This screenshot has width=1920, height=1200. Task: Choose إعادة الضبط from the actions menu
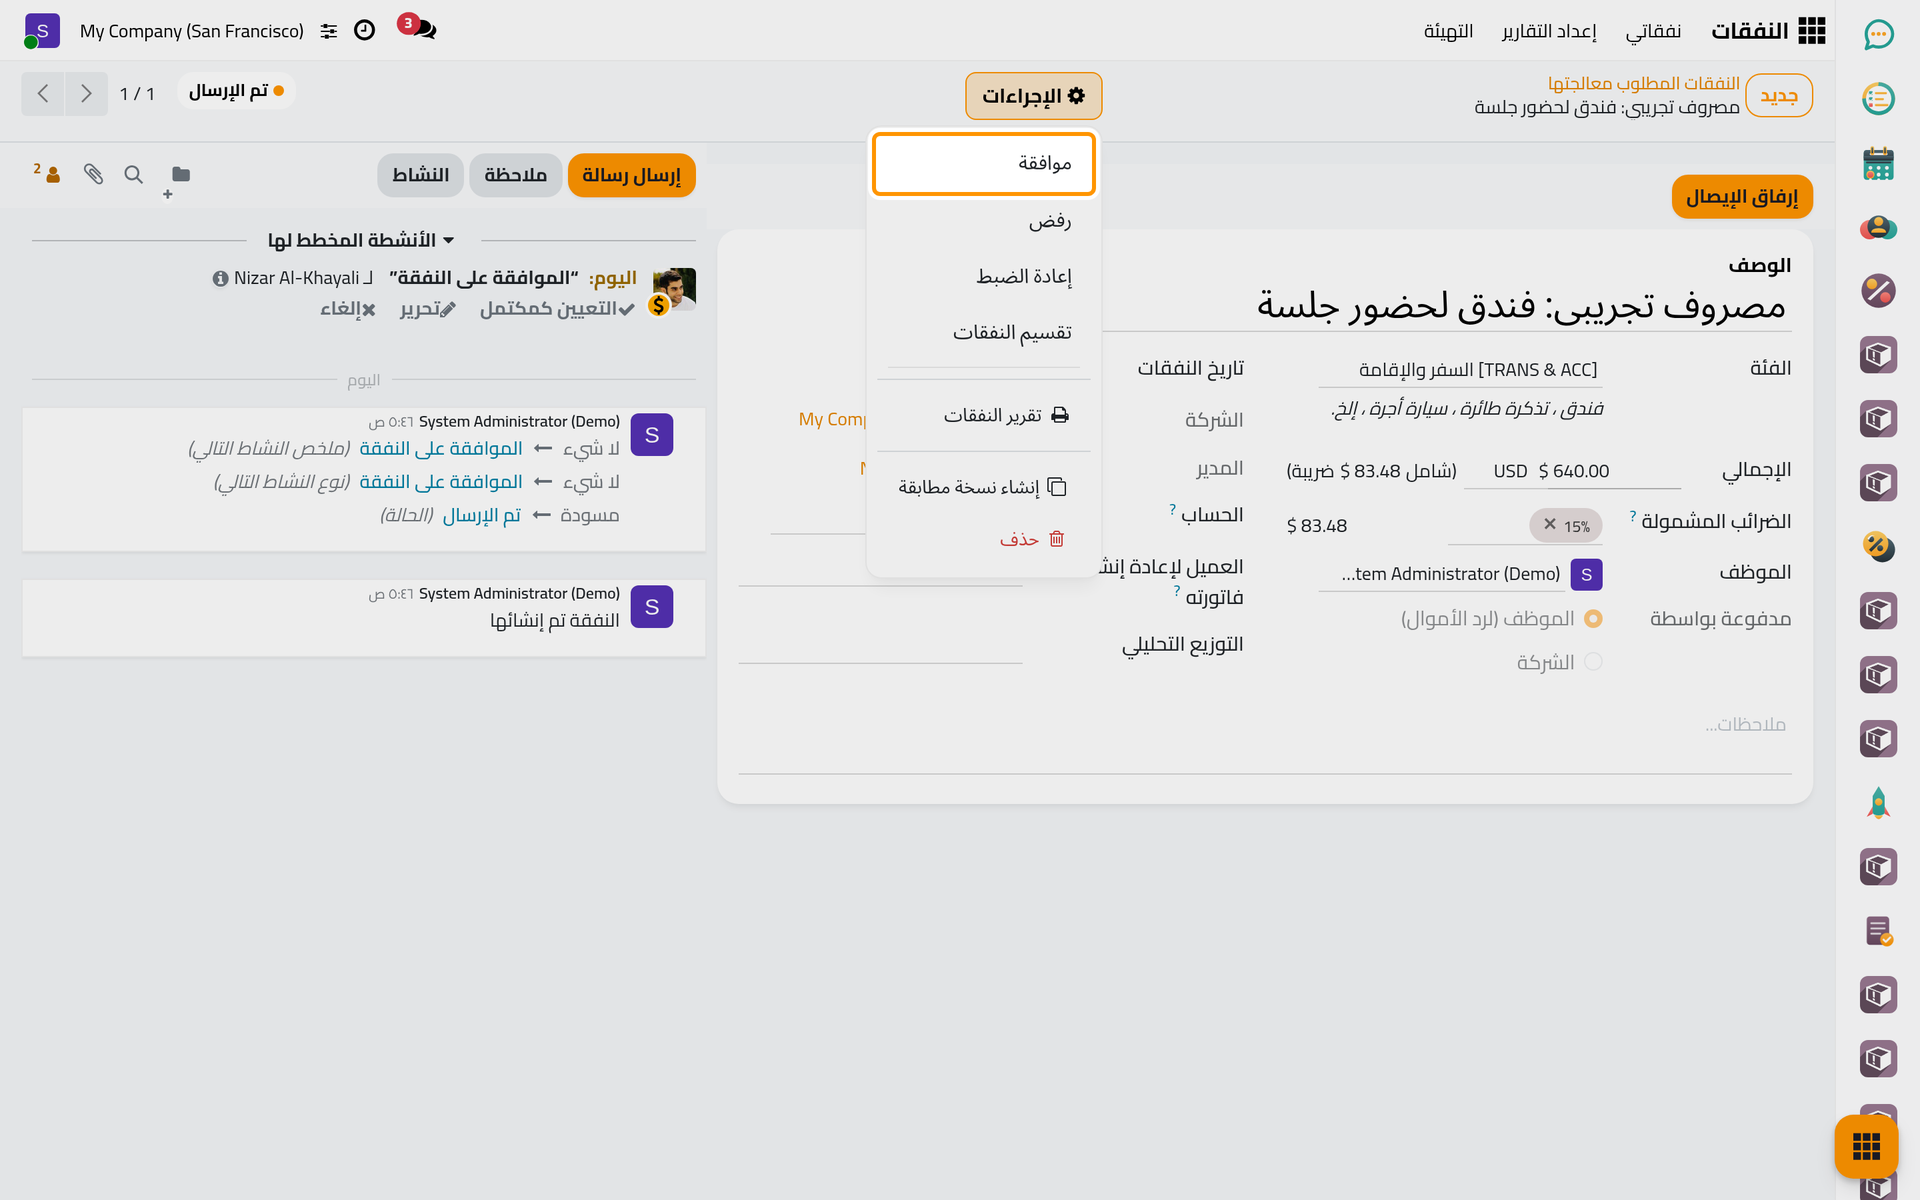point(984,276)
